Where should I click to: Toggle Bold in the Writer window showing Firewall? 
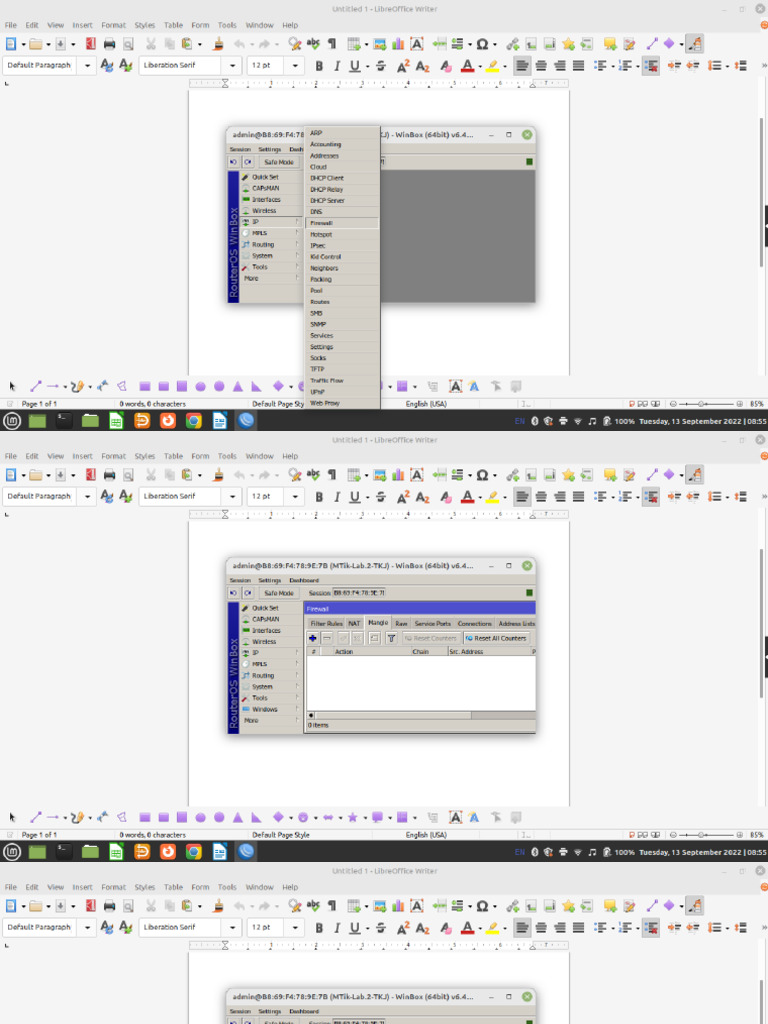click(319, 497)
